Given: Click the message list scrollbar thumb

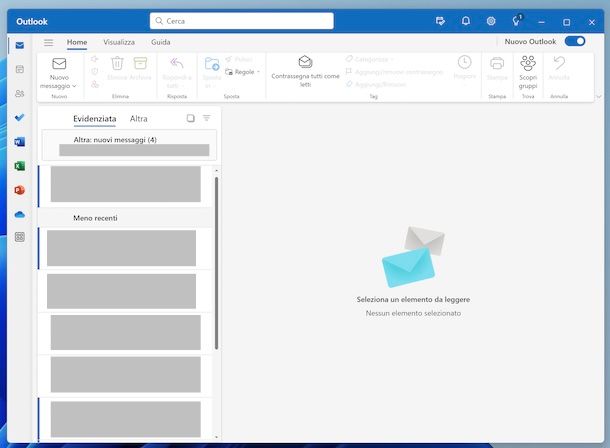Looking at the screenshot, I should [x=216, y=263].
